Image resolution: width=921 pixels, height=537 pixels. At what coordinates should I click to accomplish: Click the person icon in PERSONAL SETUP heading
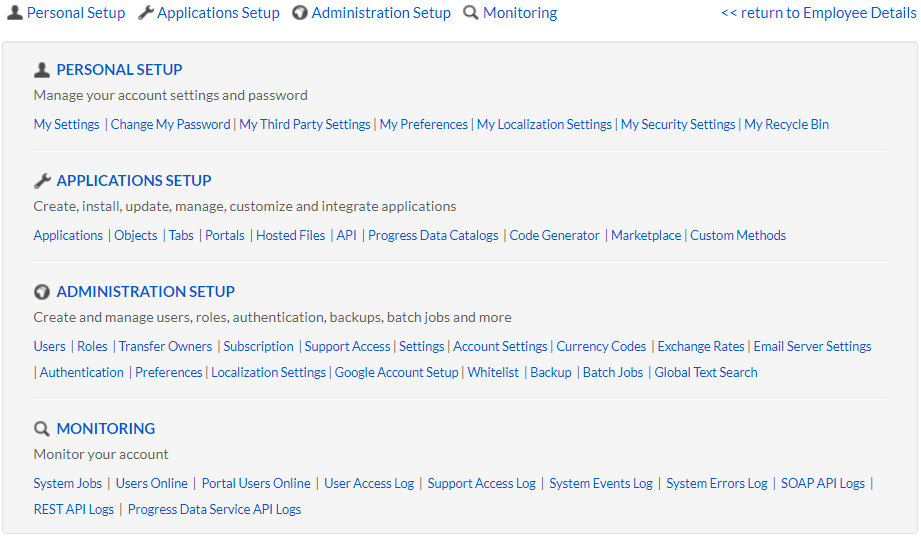[42, 70]
